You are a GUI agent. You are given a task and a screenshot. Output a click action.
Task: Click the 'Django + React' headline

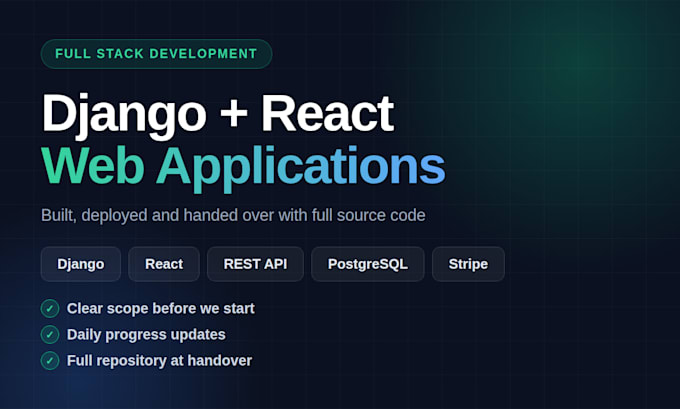click(218, 115)
